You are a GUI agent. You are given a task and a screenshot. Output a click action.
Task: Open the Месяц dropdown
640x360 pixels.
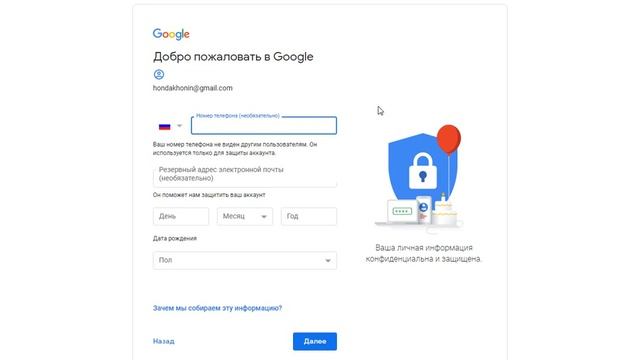click(245, 216)
